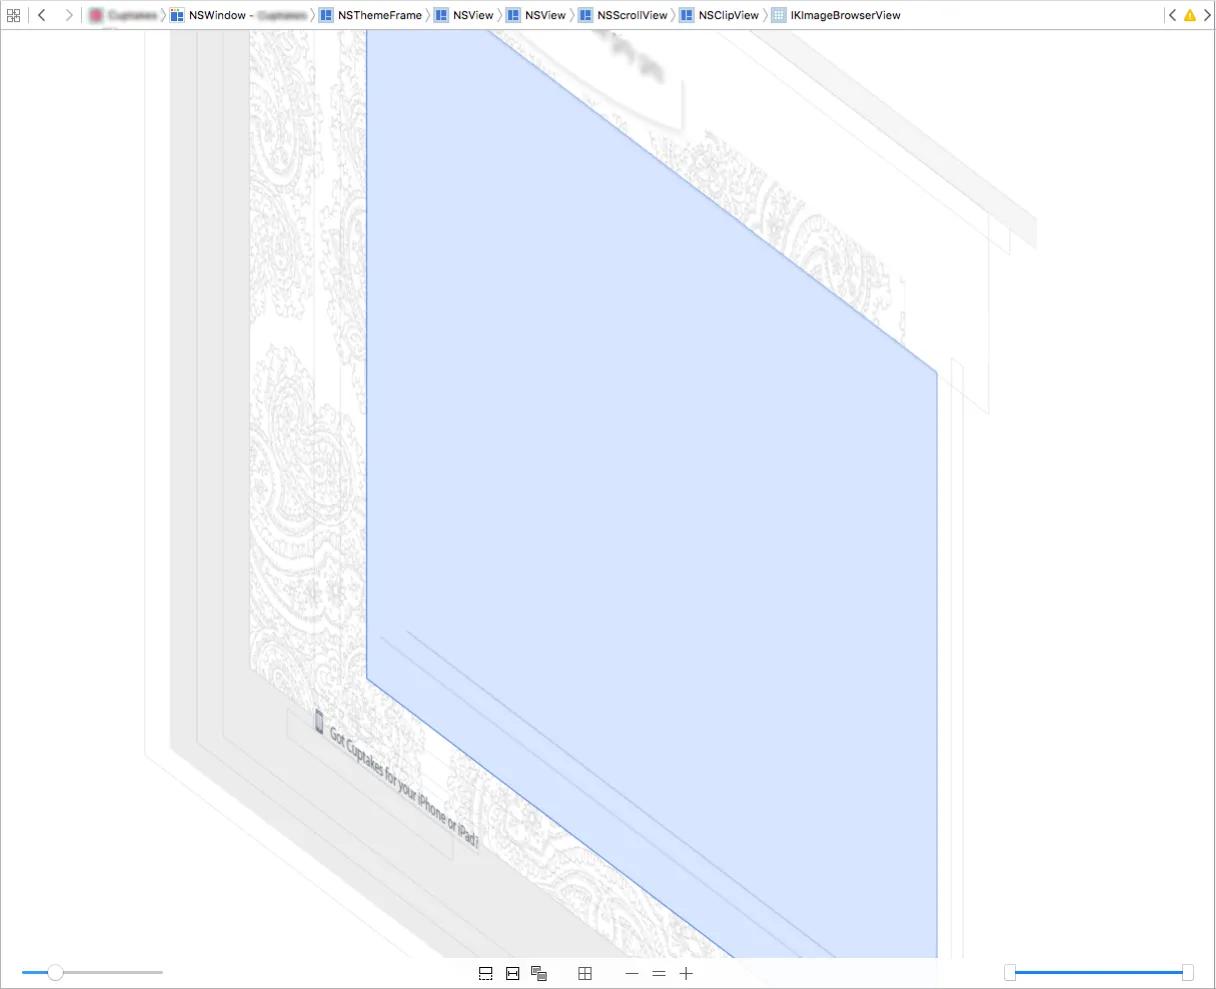Go back in jump bar history
Image resolution: width=1216 pixels, height=989 pixels.
(42, 15)
